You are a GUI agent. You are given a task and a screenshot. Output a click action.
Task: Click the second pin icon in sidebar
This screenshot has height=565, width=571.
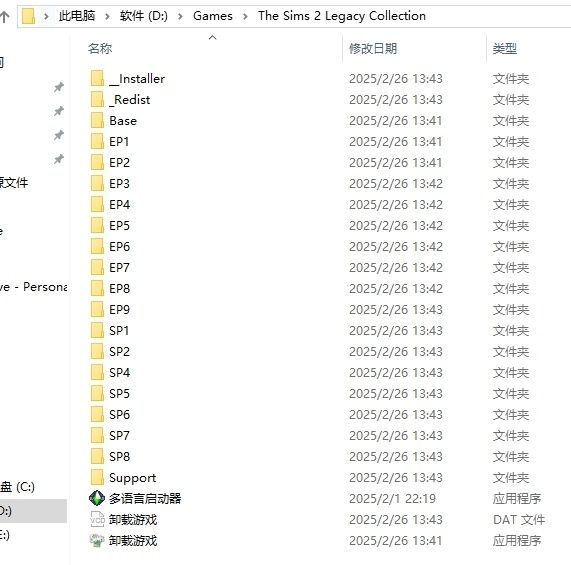click(59, 111)
